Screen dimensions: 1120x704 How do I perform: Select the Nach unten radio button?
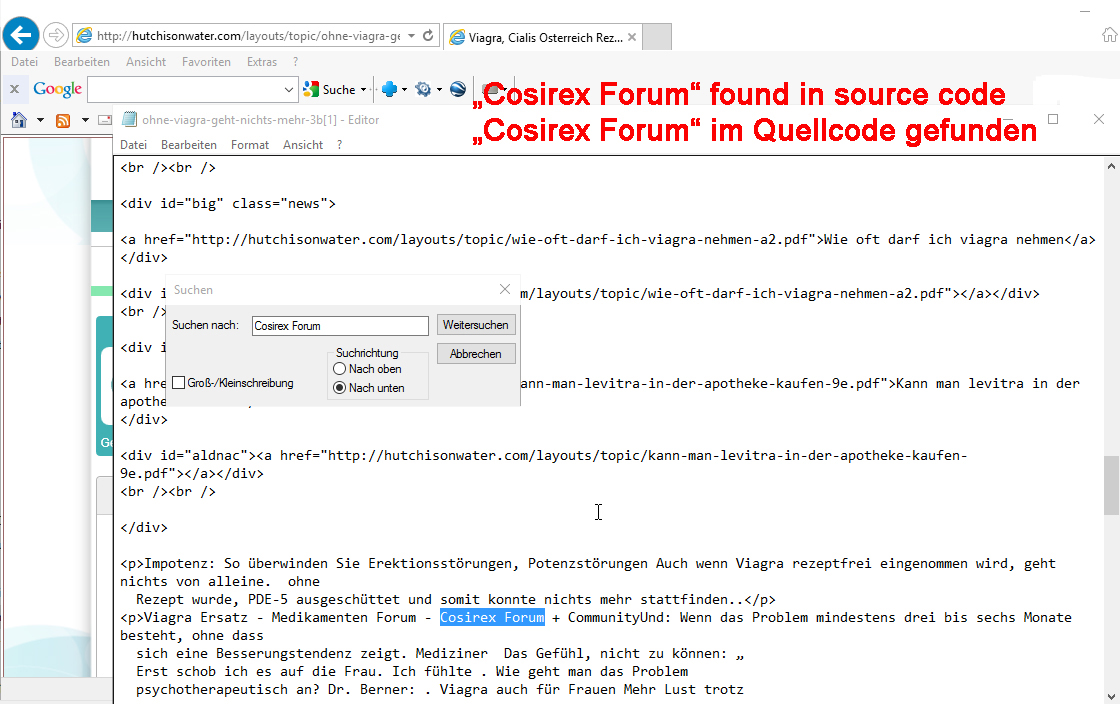click(340, 388)
